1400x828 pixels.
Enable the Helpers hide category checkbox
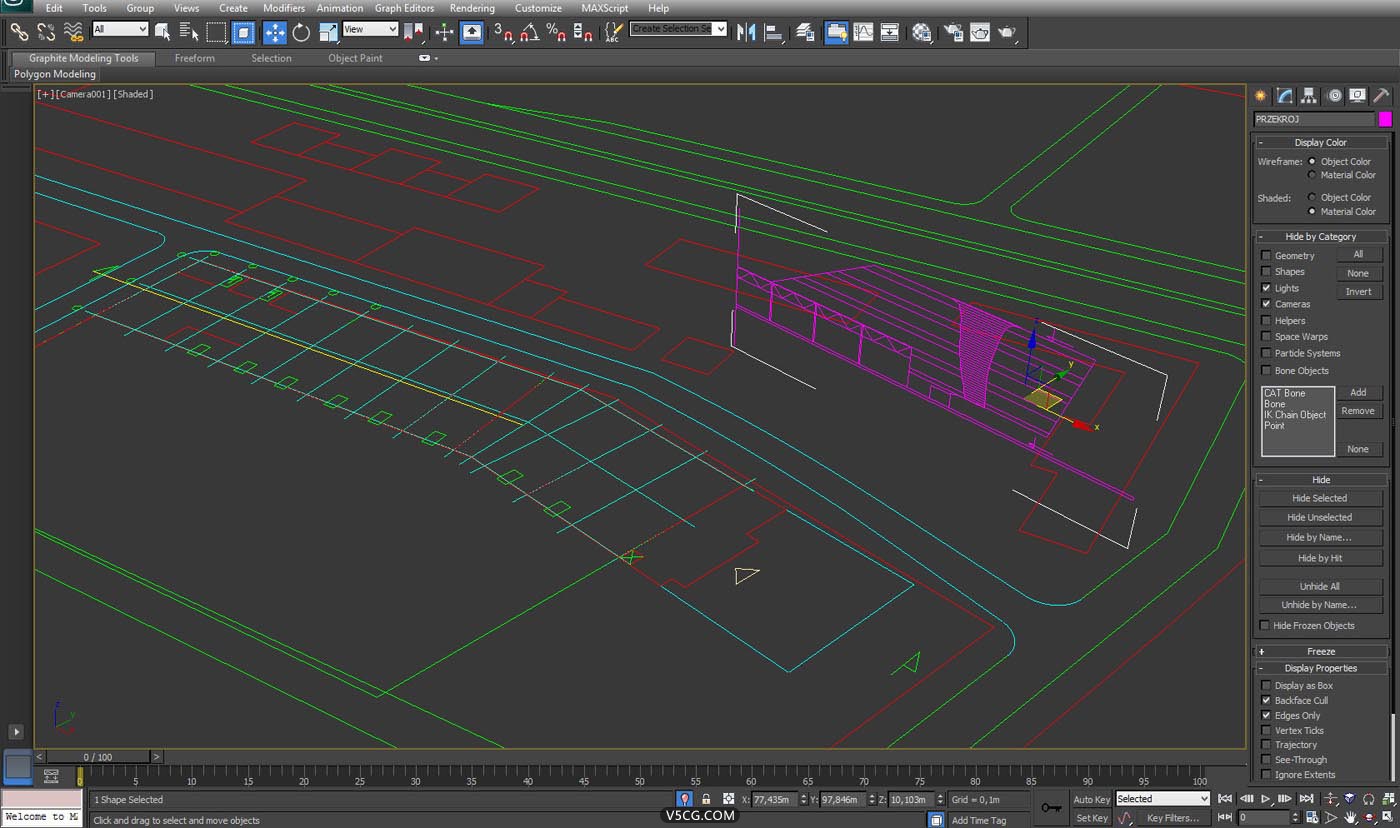click(x=1266, y=320)
